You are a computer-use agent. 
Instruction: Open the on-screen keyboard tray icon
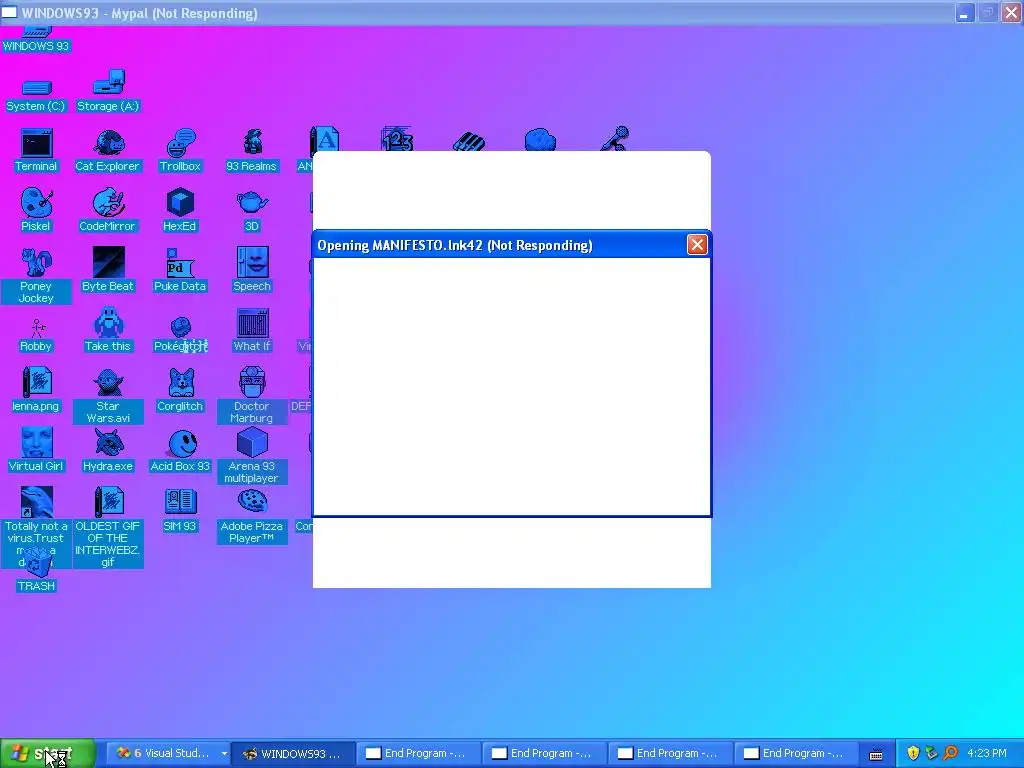point(876,754)
